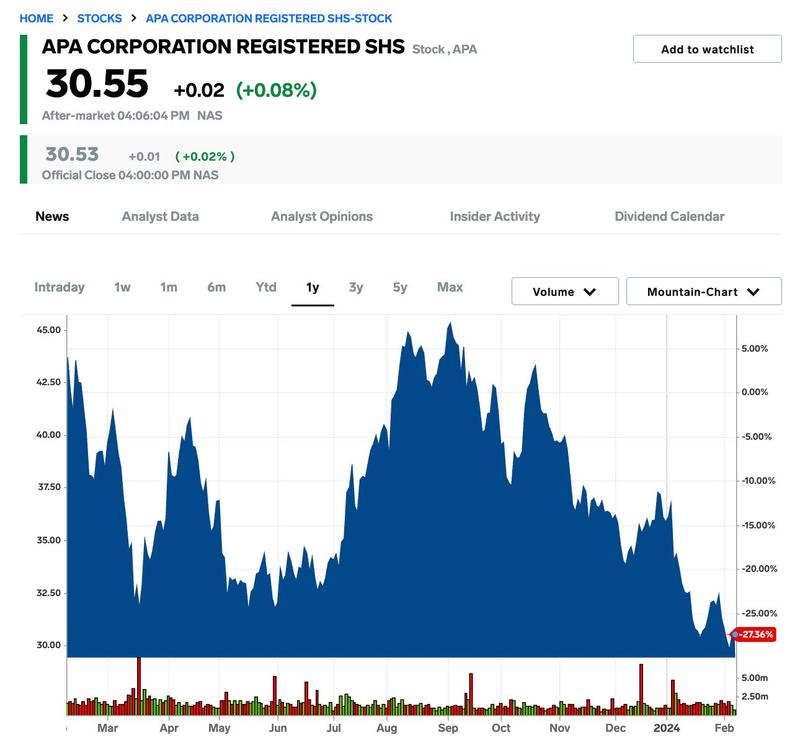Click the 30.53 official close price
Image resolution: width=800 pixels, height=748 pixels.
point(72,154)
